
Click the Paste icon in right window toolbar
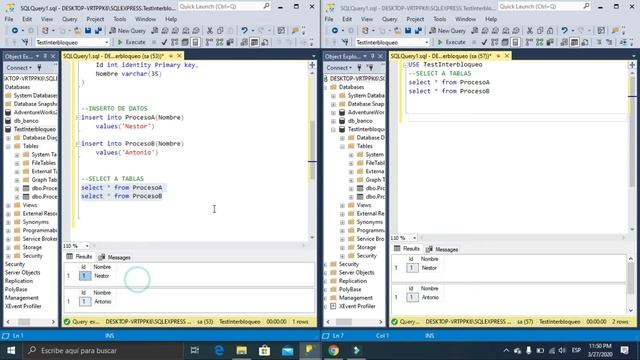pos(550,31)
